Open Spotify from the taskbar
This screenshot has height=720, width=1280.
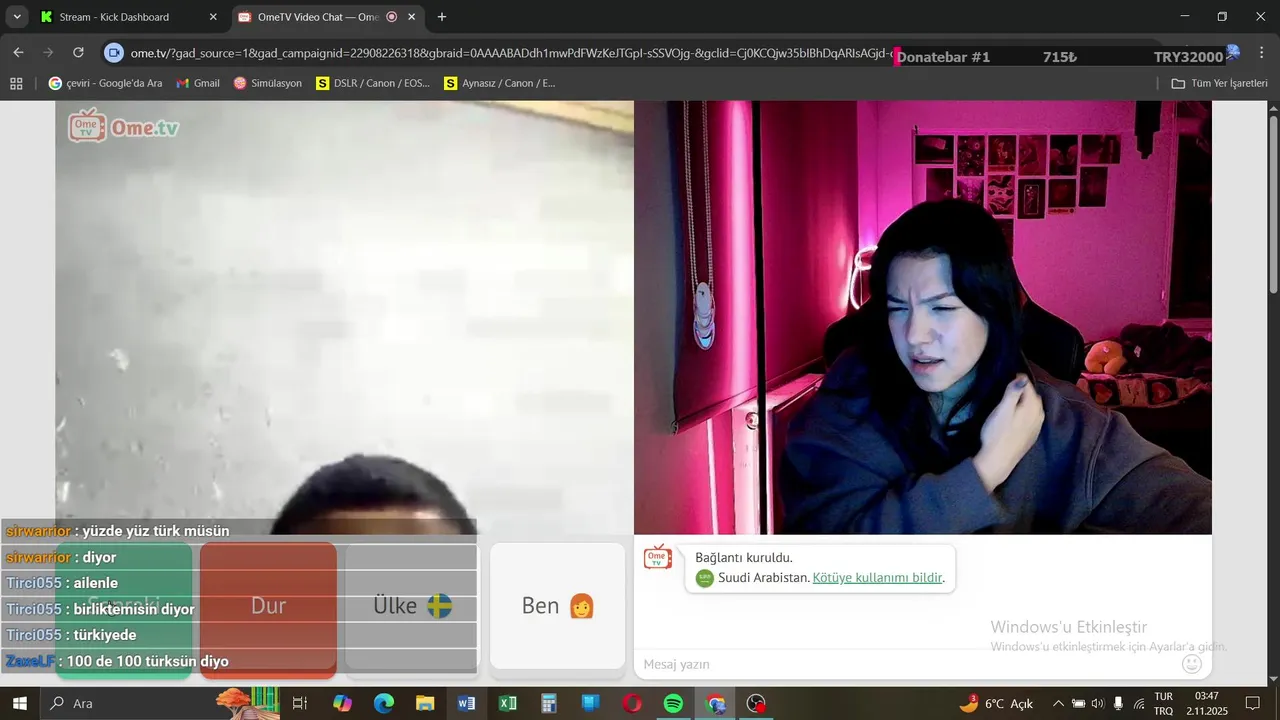(x=673, y=703)
